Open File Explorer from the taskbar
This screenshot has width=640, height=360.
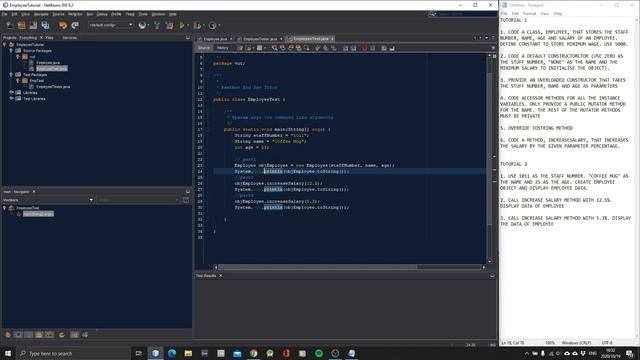coord(188,353)
